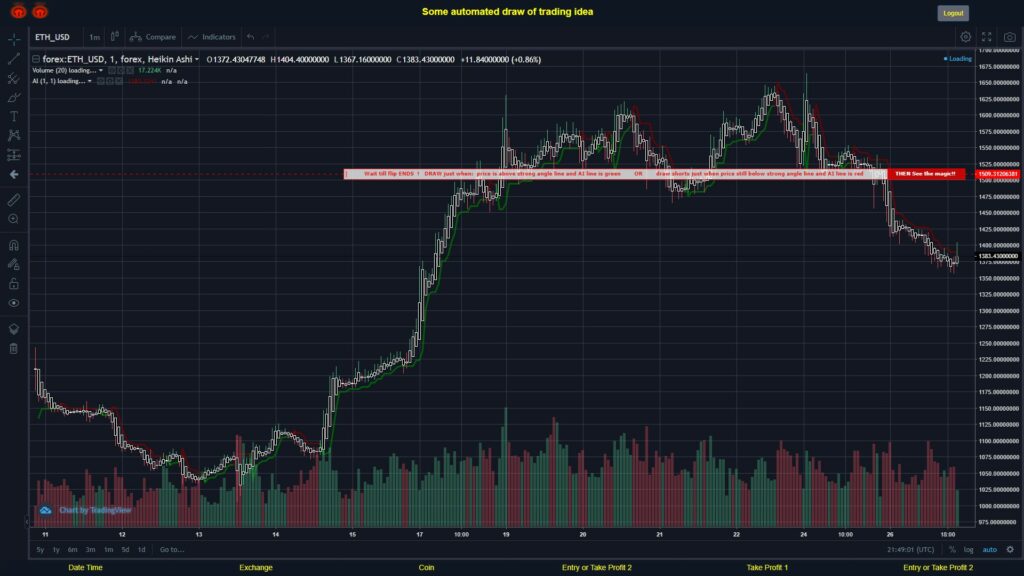Select the 6m time range
The height and width of the screenshot is (576, 1024).
click(72, 550)
